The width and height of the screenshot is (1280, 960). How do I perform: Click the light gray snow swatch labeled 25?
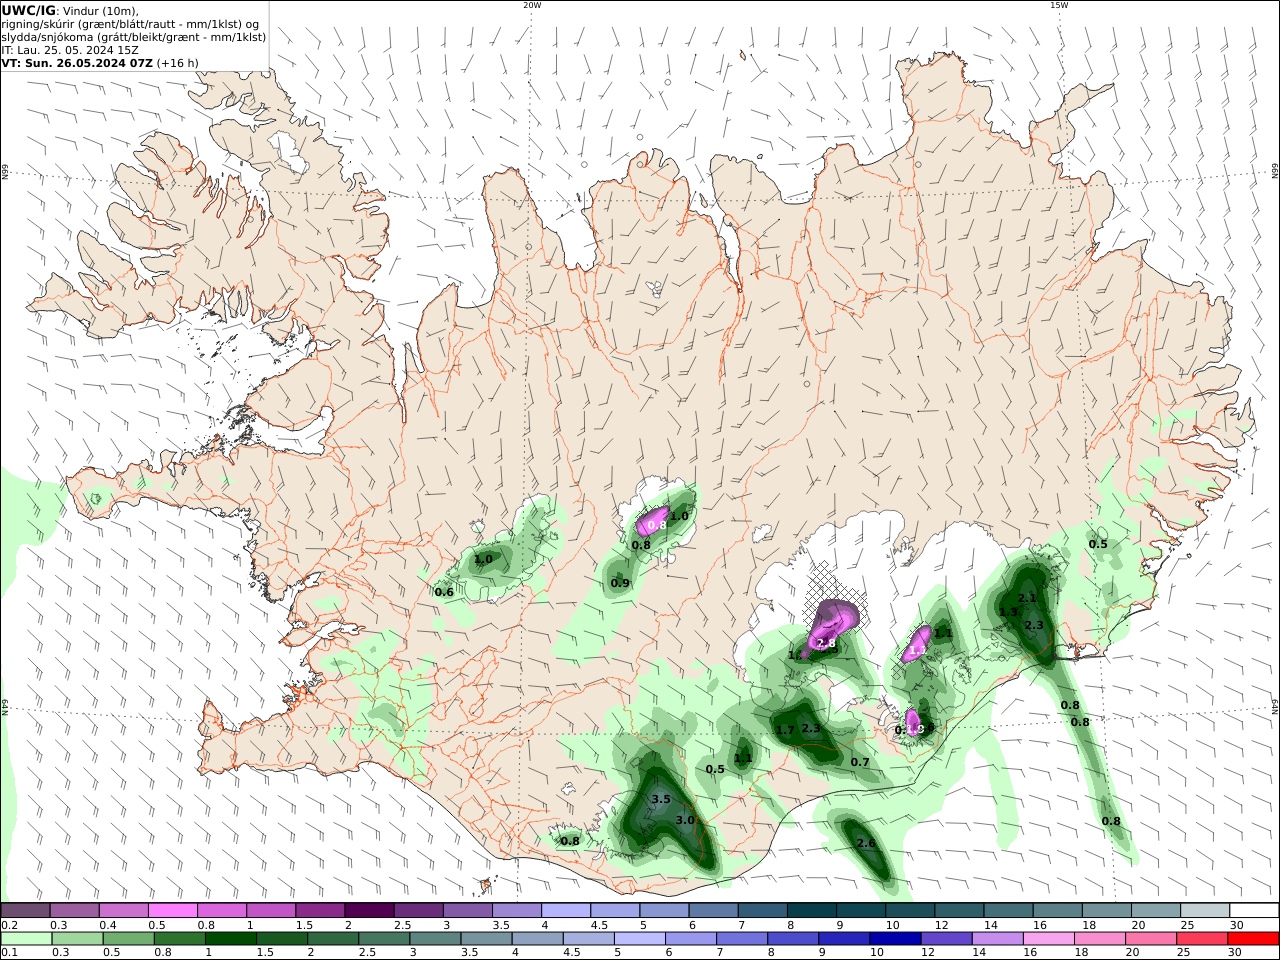[x=1203, y=911]
